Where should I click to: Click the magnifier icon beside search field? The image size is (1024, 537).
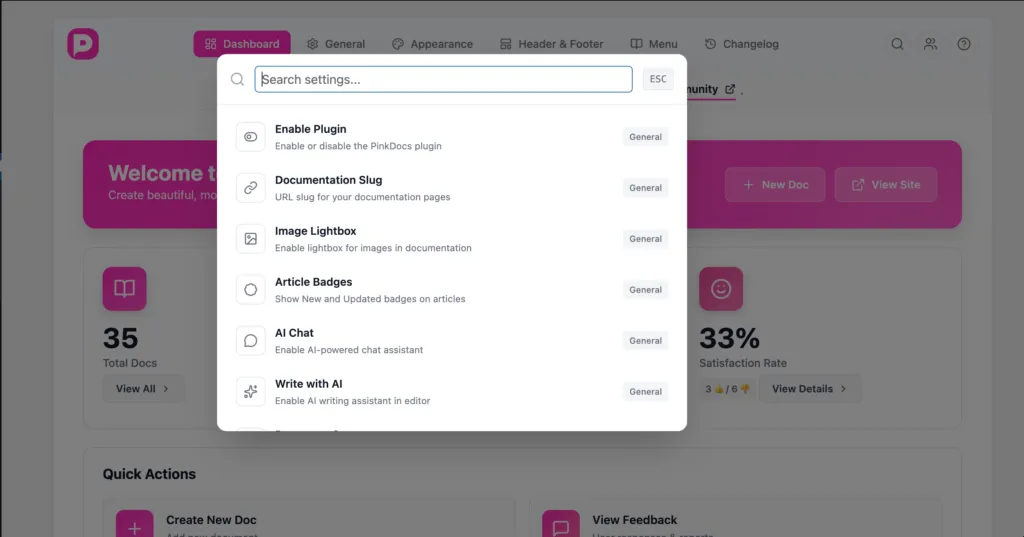(237, 79)
